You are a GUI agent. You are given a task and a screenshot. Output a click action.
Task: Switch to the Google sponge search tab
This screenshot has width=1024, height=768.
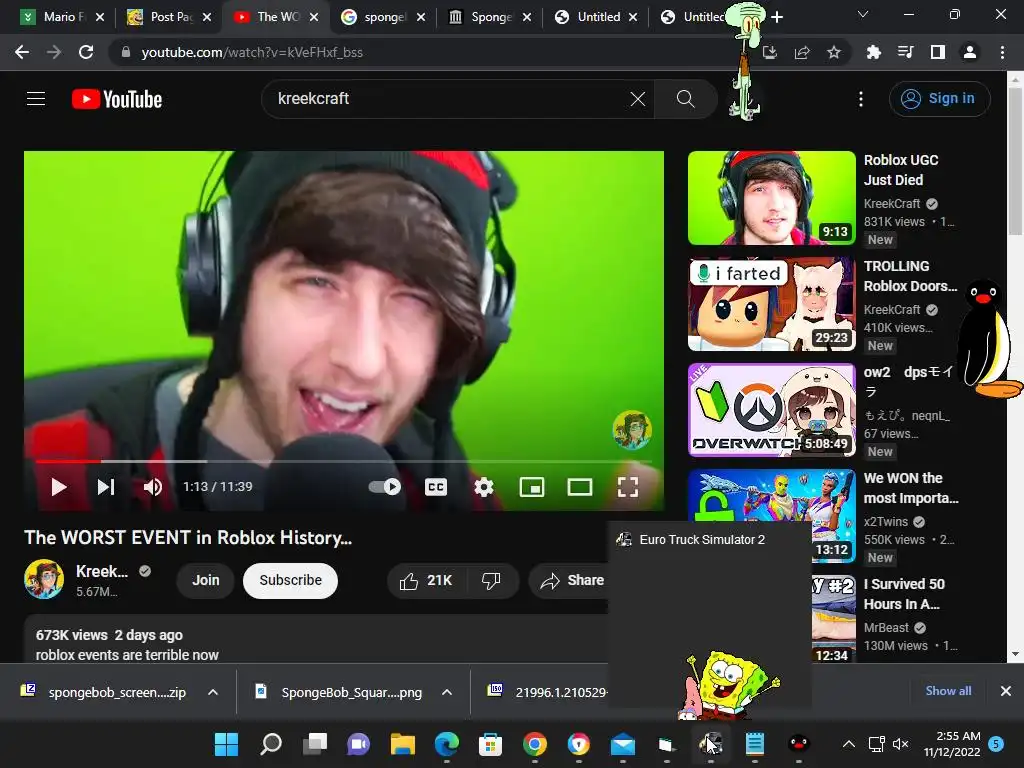384,17
